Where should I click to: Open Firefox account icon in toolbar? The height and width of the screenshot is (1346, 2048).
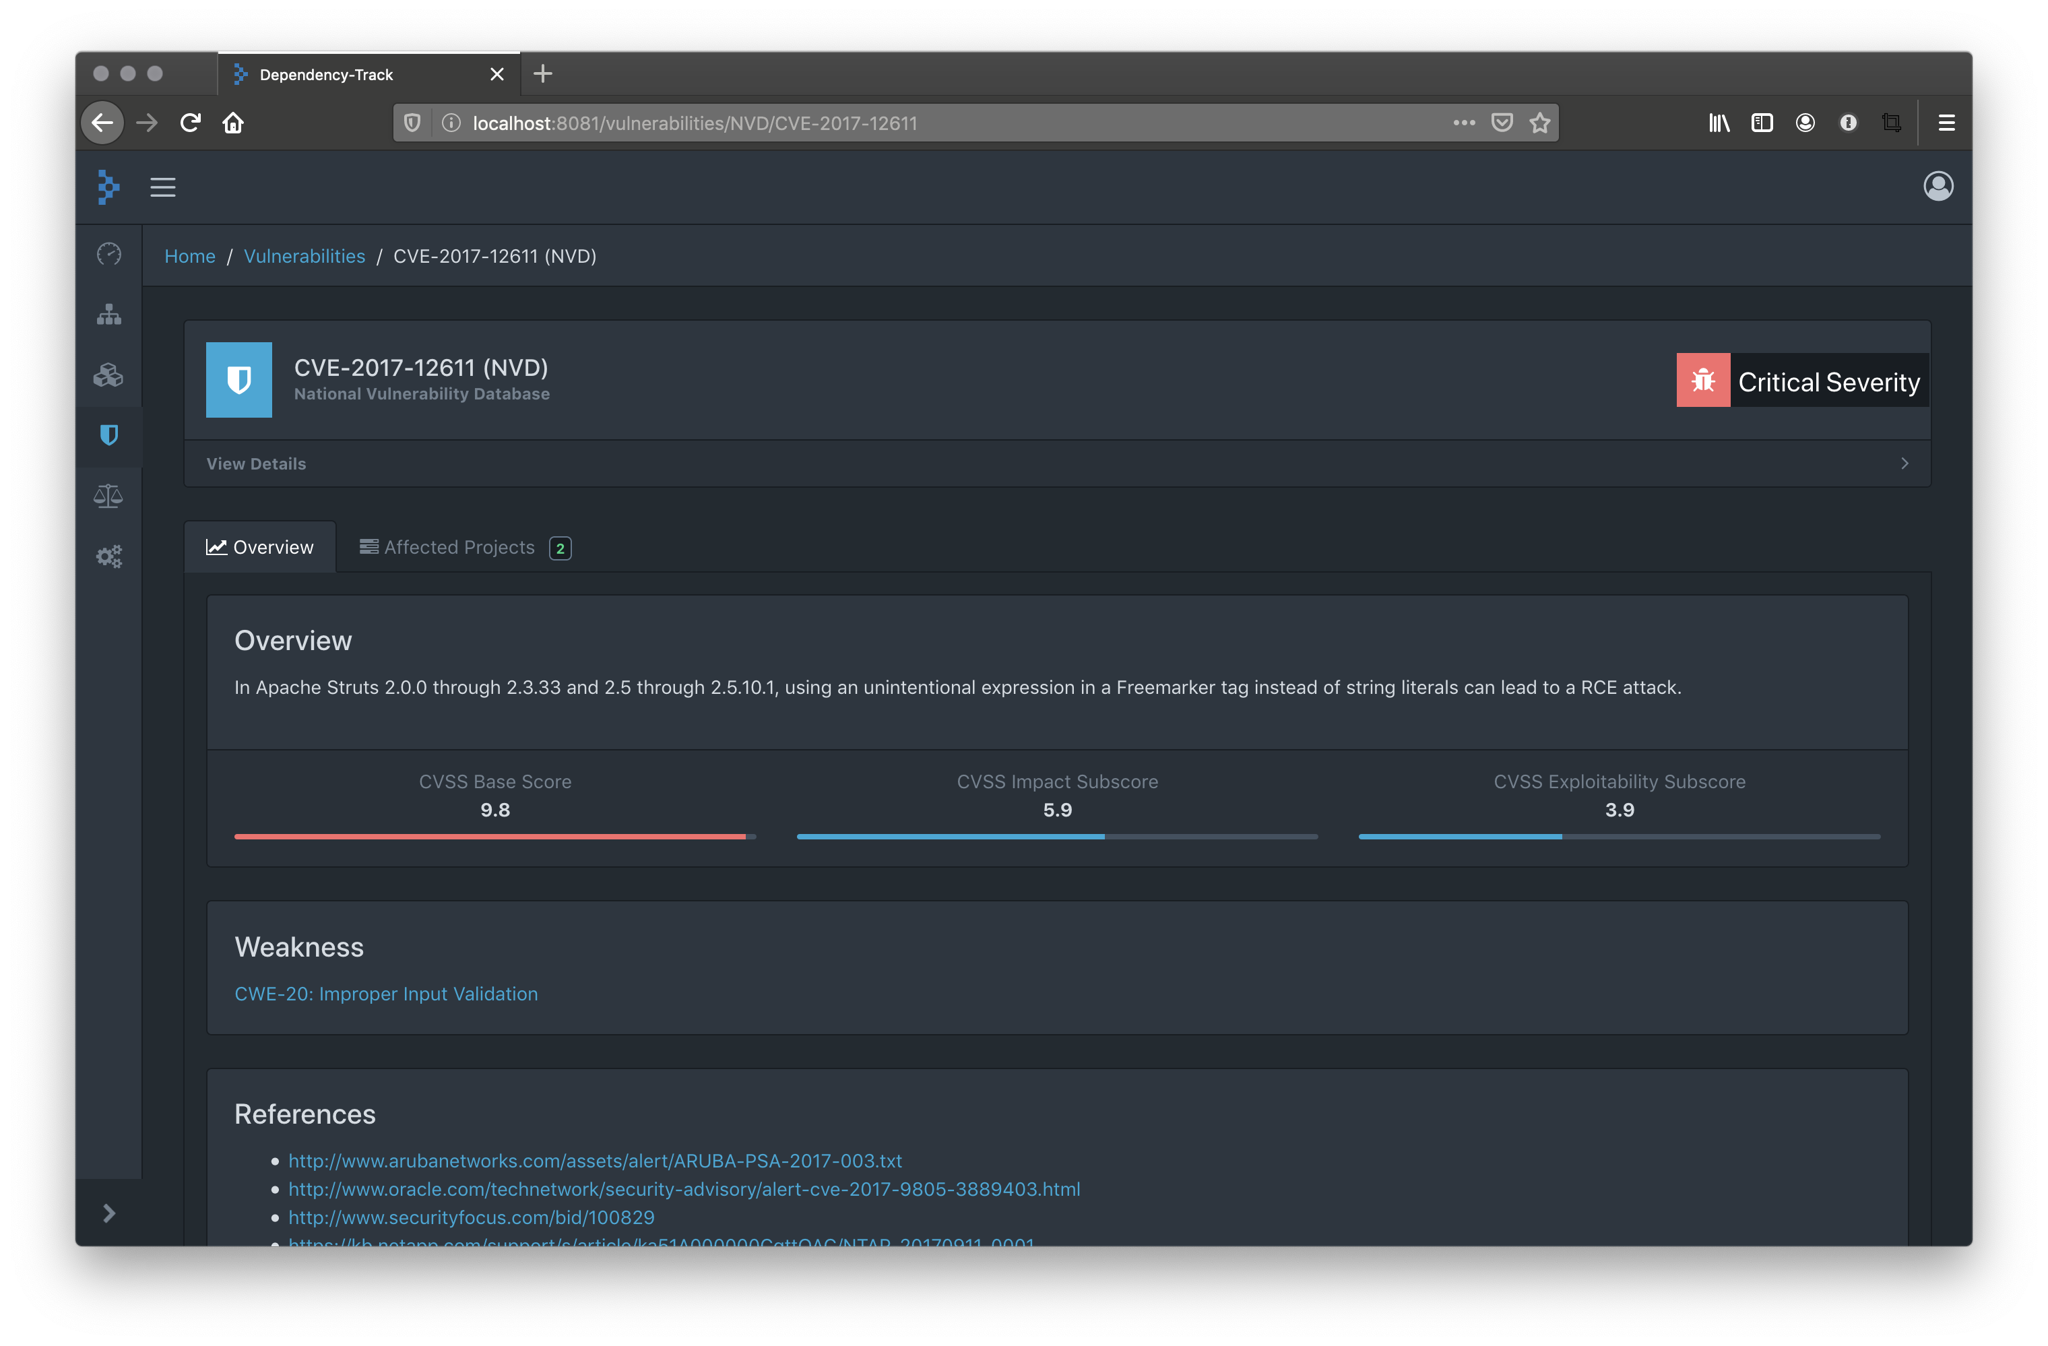(x=1805, y=123)
